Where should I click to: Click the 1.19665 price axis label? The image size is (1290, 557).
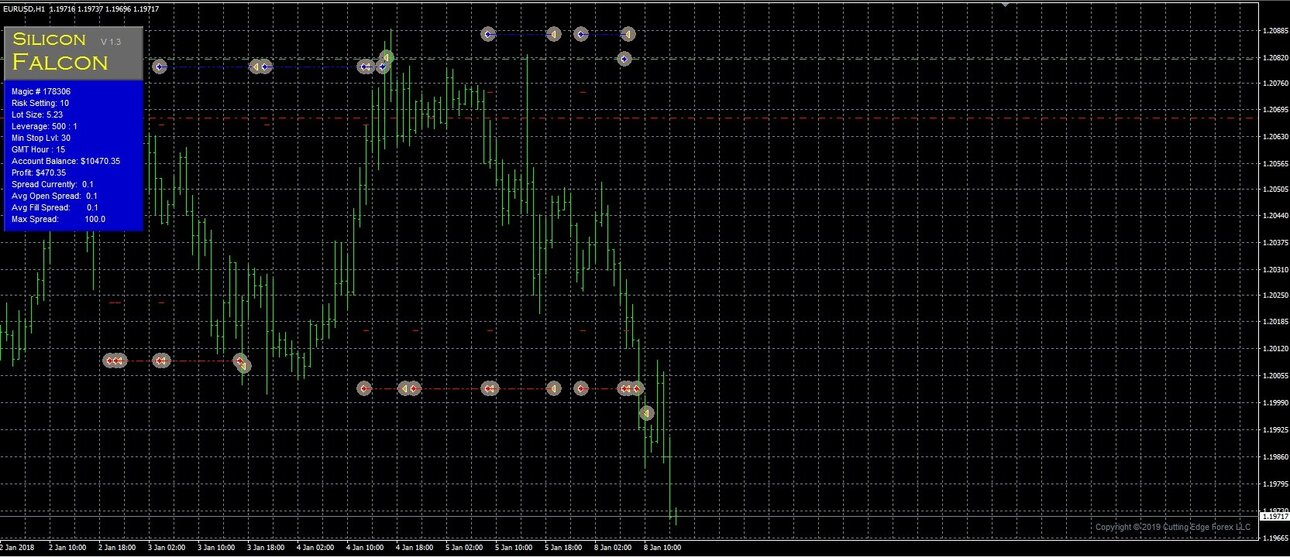pyautogui.click(x=1275, y=538)
